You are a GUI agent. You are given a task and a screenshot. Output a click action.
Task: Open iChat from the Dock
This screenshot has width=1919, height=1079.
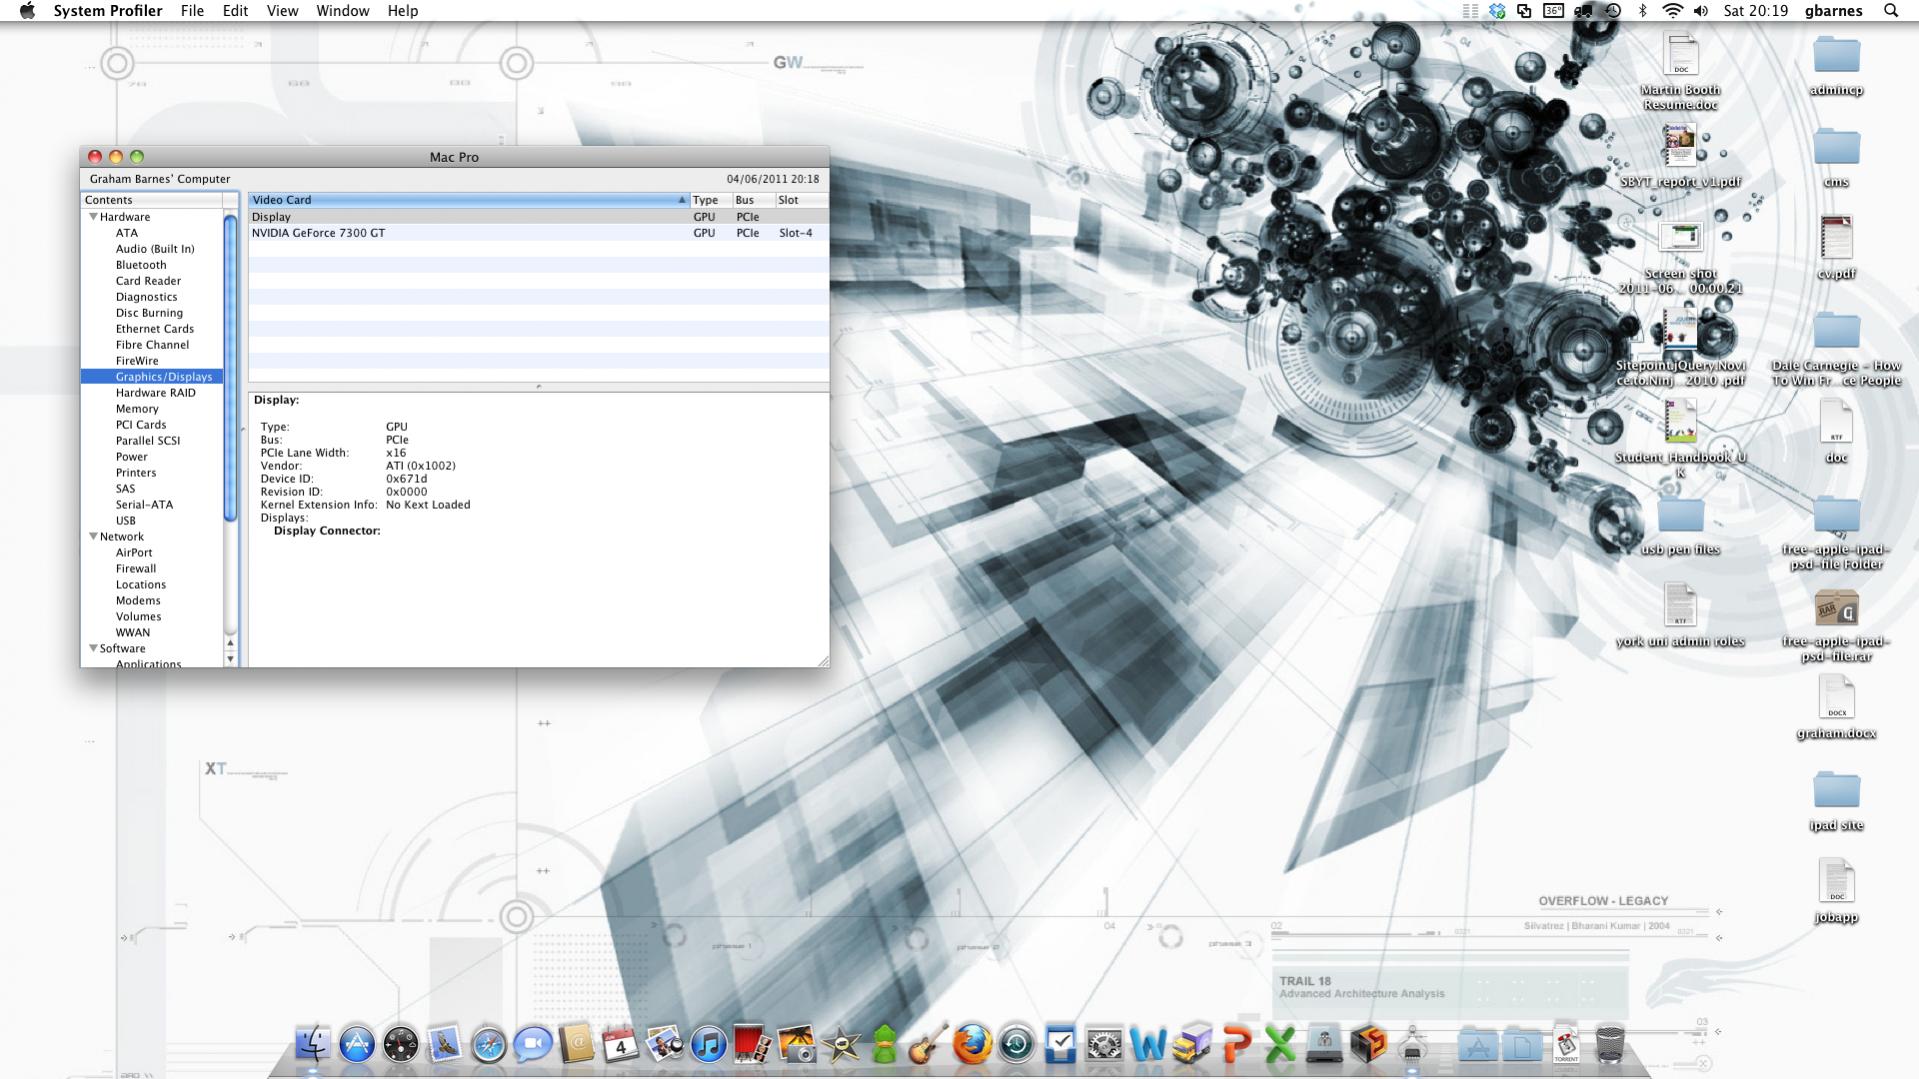point(533,1044)
